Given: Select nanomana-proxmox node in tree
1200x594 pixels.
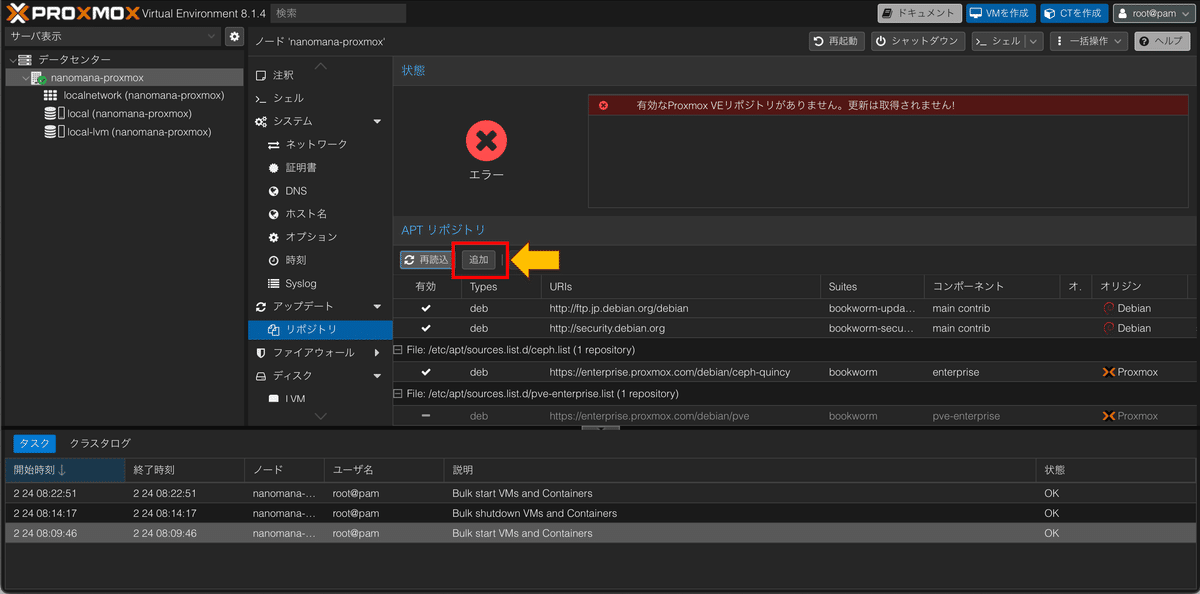Looking at the screenshot, I should (96, 78).
